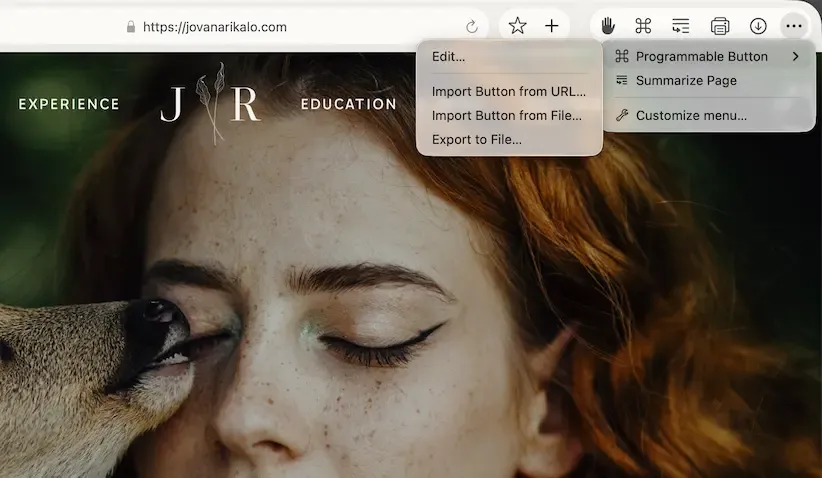Click the reload page icon
Image resolution: width=822 pixels, height=478 pixels.
pos(472,27)
